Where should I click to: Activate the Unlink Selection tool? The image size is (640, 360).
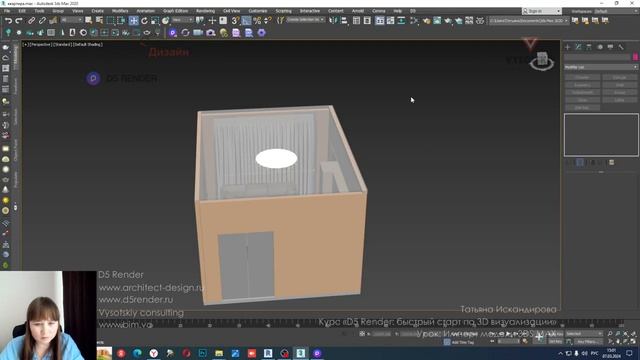point(42,20)
